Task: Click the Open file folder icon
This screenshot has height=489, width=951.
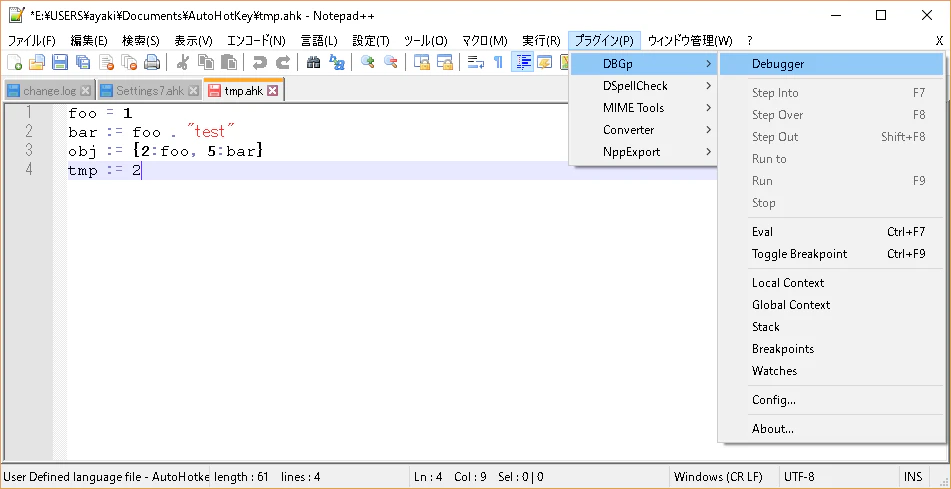Action: click(x=37, y=62)
